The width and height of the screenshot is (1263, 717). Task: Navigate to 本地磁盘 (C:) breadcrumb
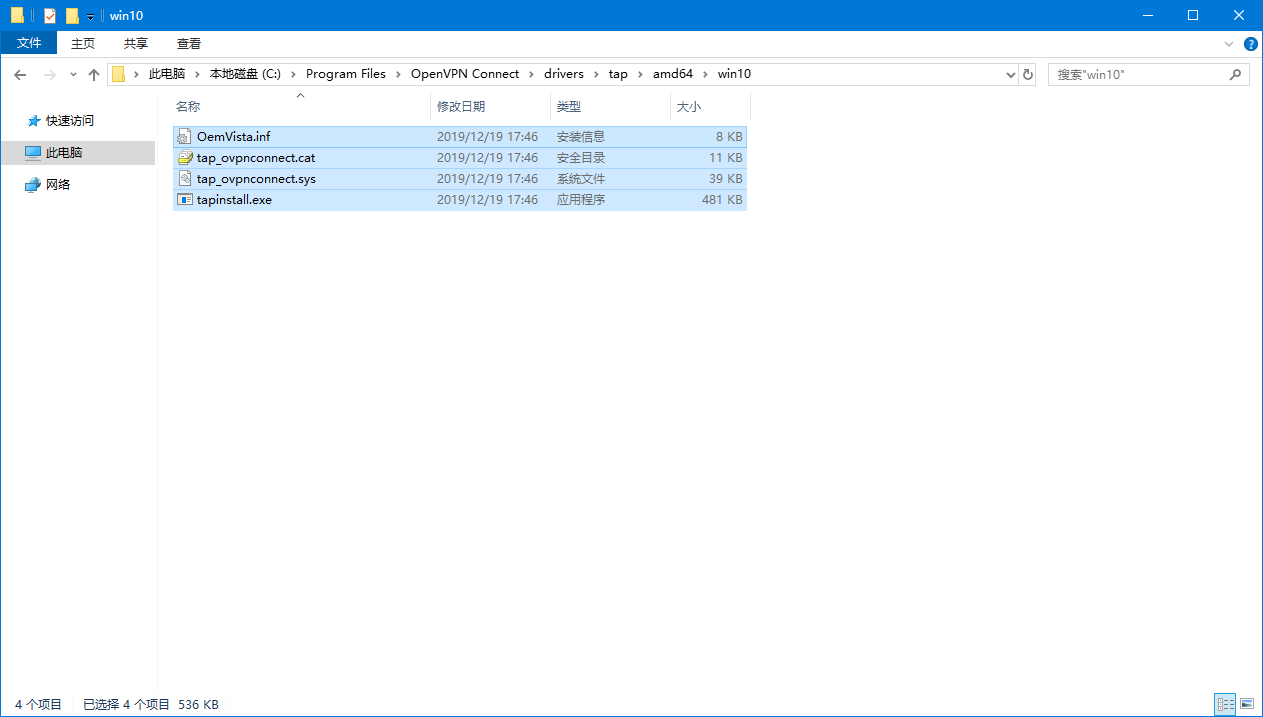pos(245,74)
